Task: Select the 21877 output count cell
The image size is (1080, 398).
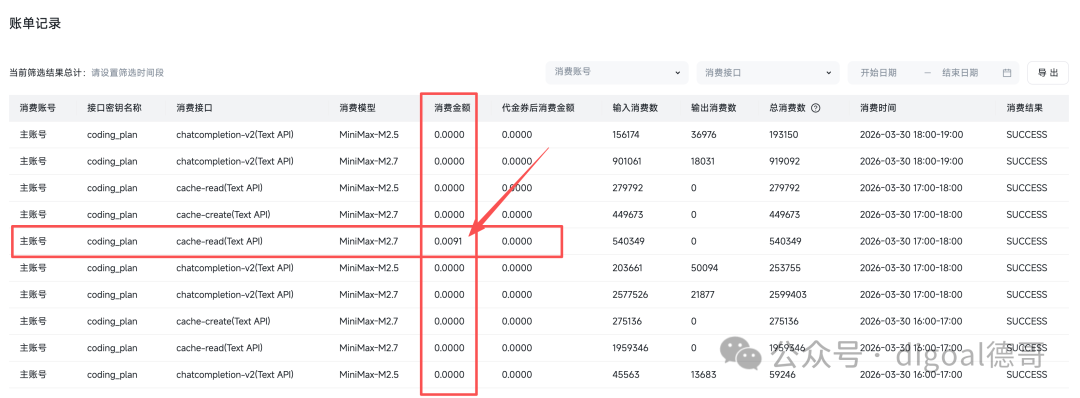Action: pyautogui.click(x=703, y=295)
